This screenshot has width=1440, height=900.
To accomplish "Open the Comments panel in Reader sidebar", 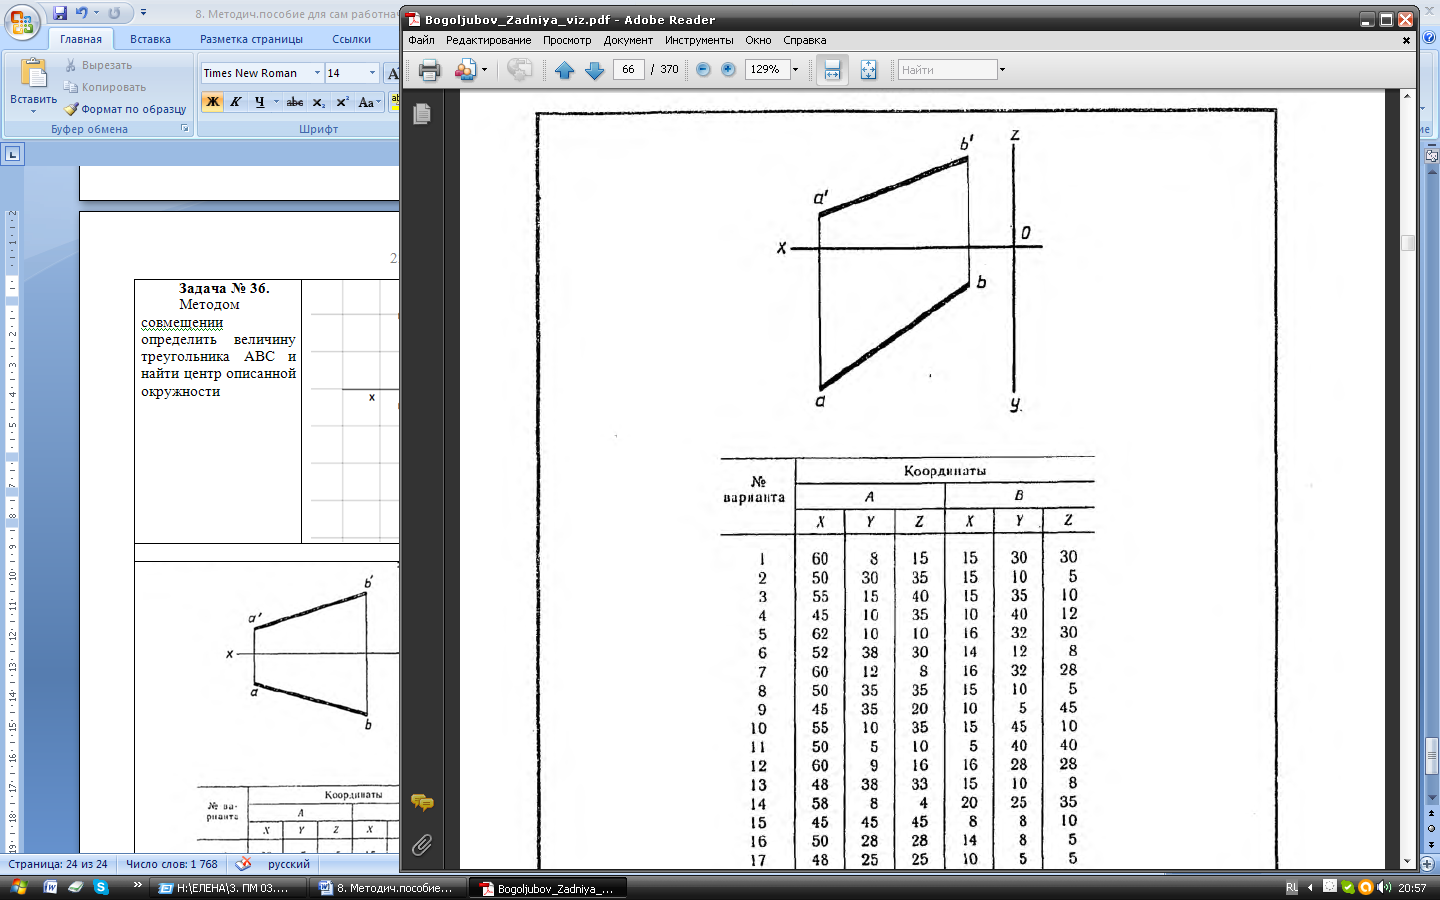I will point(422,802).
